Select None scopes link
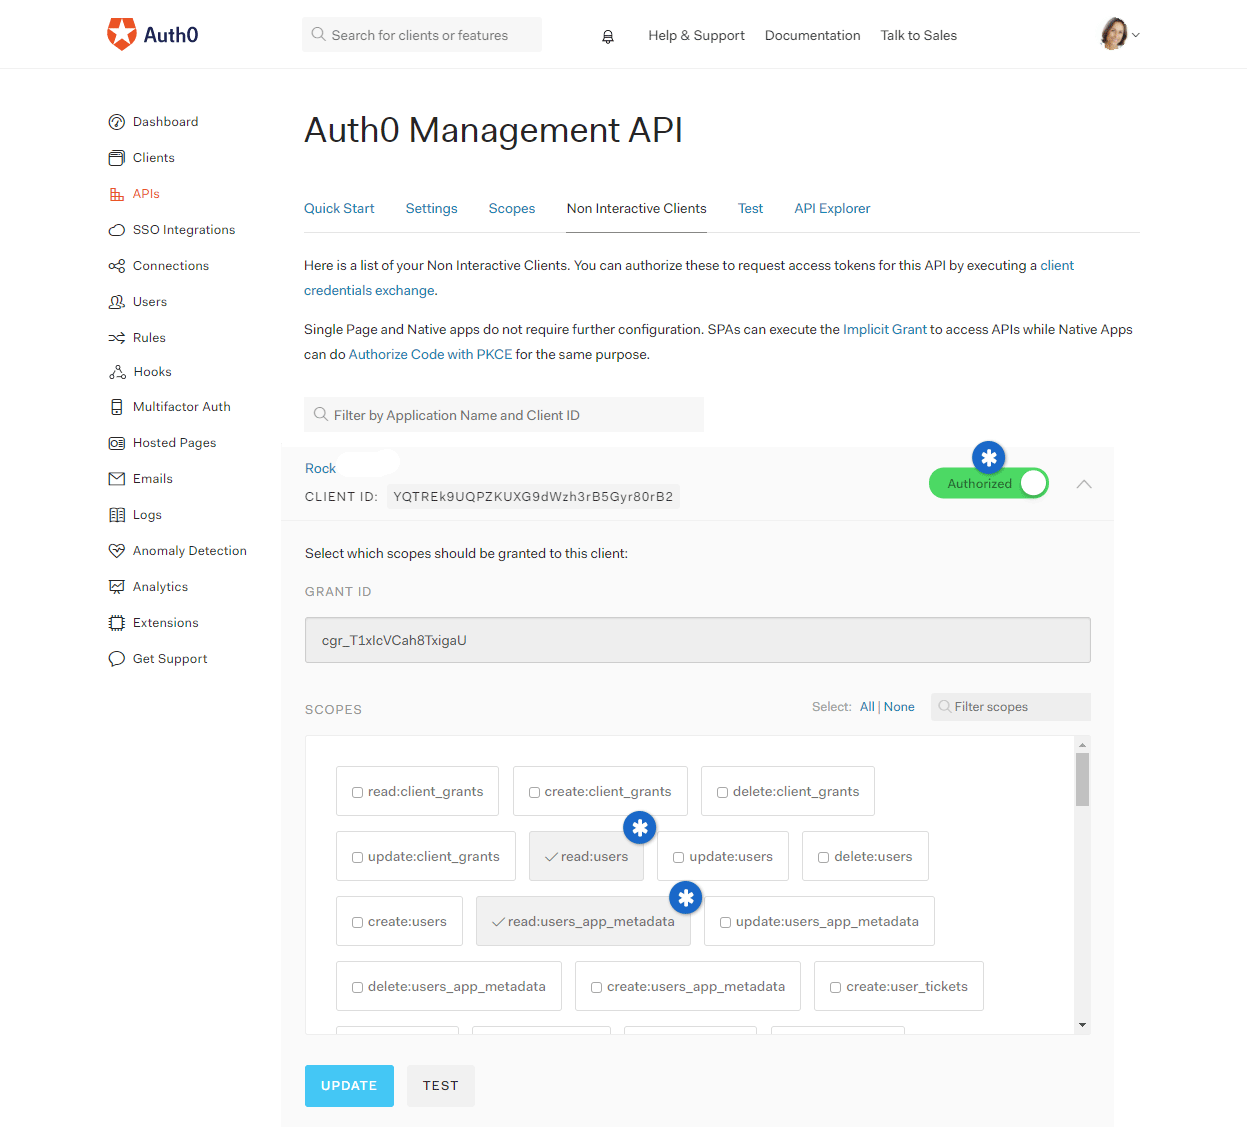 899,707
